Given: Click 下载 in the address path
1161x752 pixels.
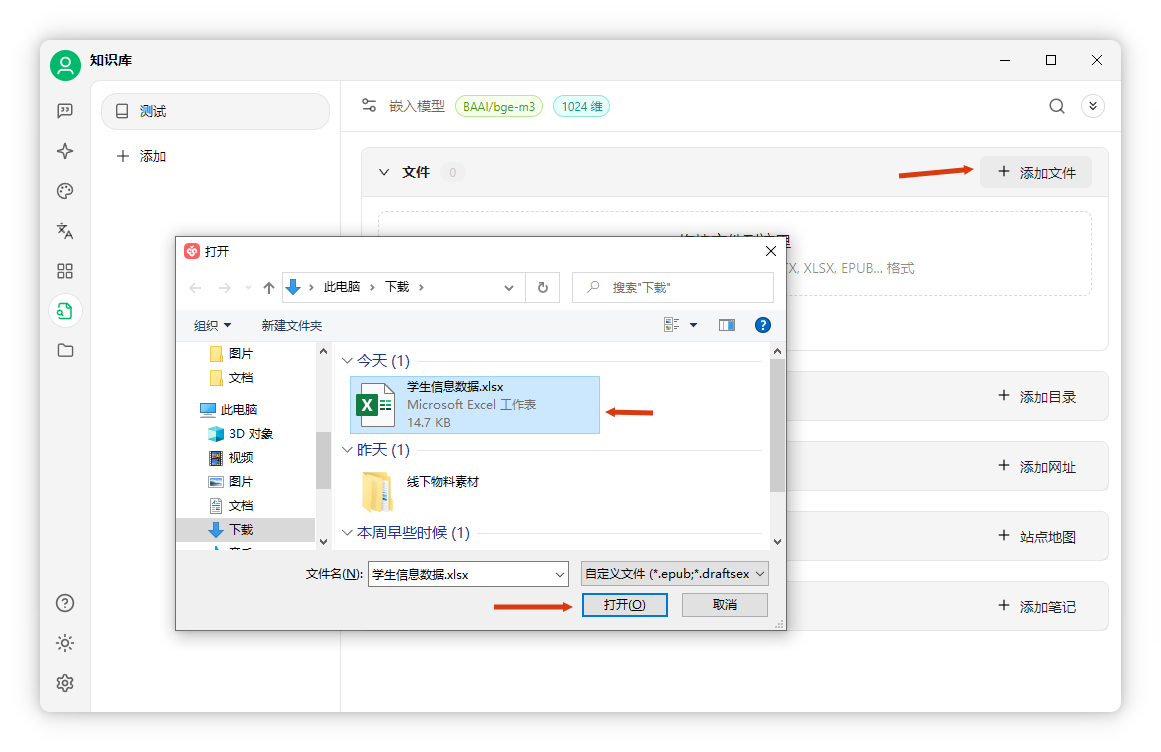Looking at the screenshot, I should [398, 287].
